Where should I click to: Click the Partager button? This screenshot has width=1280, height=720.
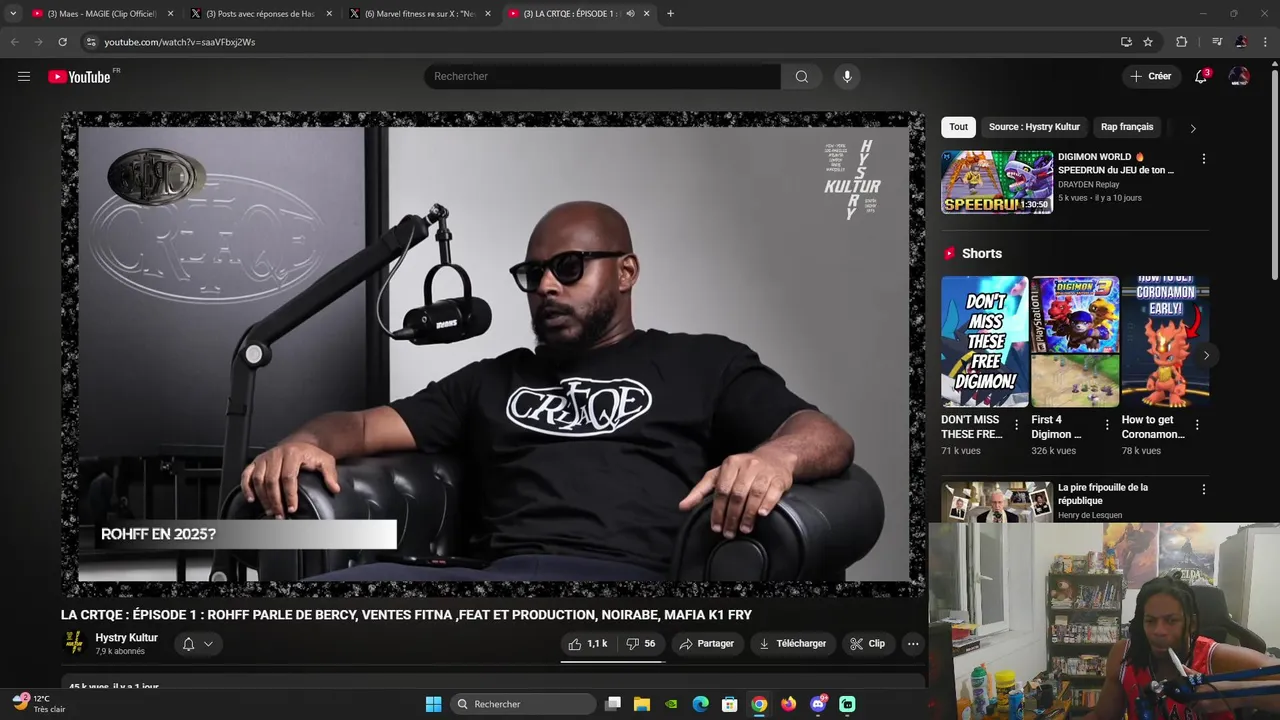(706, 644)
